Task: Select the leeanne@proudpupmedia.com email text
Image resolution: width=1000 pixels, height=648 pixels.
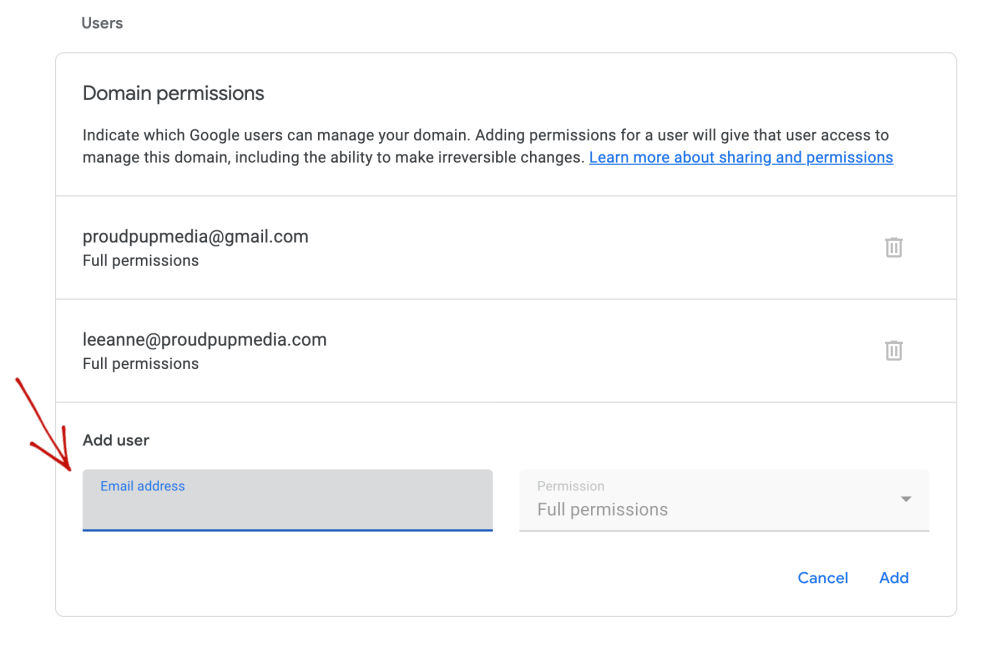Action: (x=204, y=339)
